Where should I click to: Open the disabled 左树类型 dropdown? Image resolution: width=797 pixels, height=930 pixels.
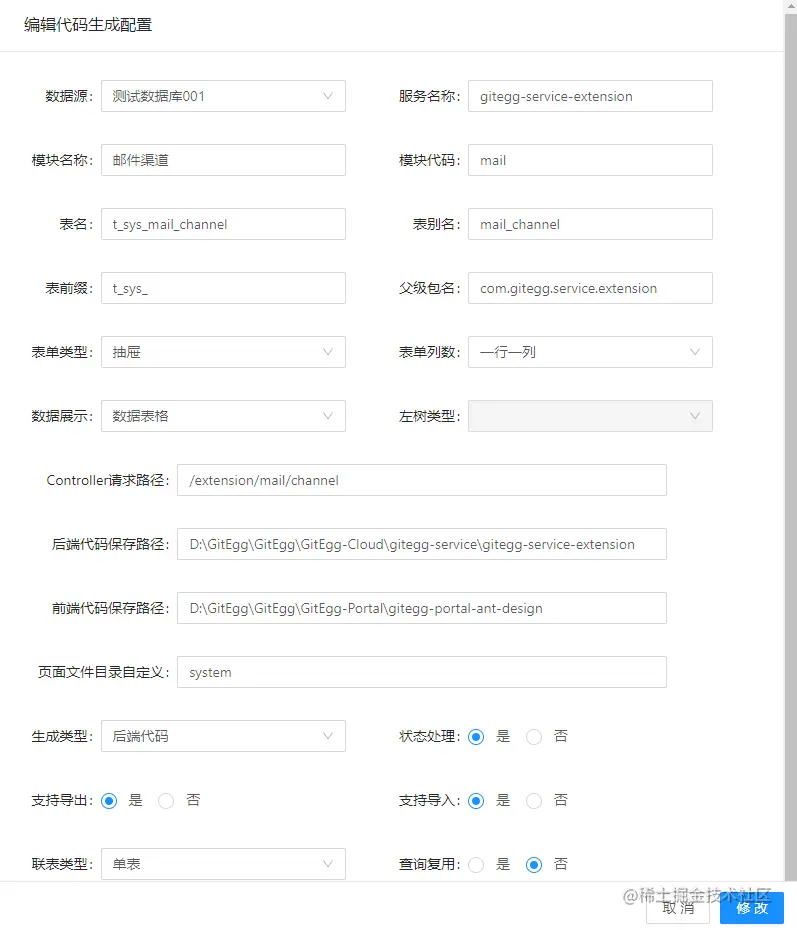click(590, 416)
